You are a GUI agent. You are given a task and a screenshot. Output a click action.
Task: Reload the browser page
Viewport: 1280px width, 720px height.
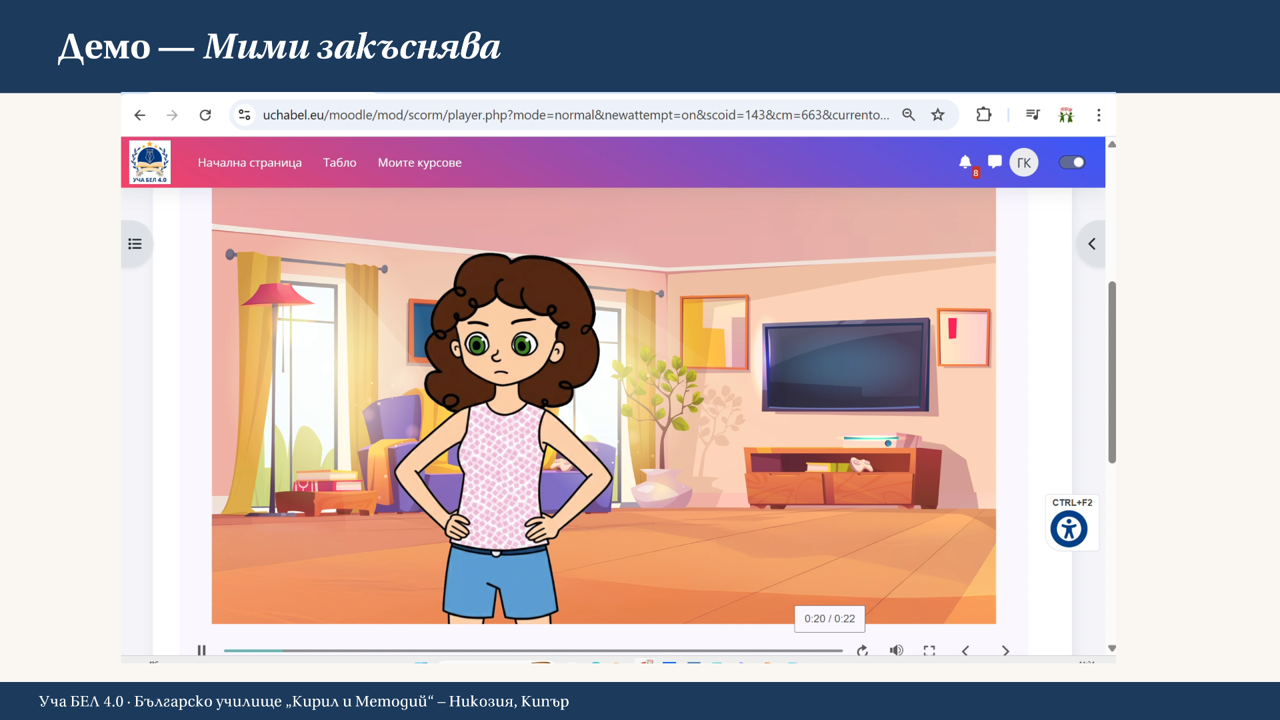point(205,115)
